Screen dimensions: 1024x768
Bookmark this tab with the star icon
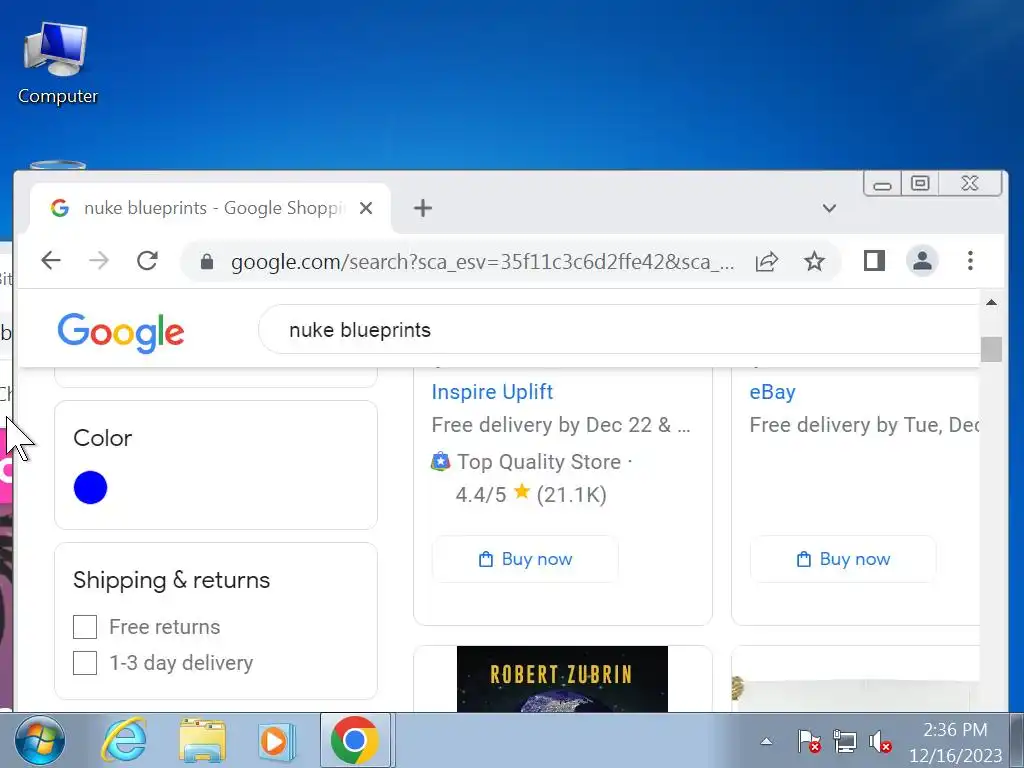(x=814, y=261)
